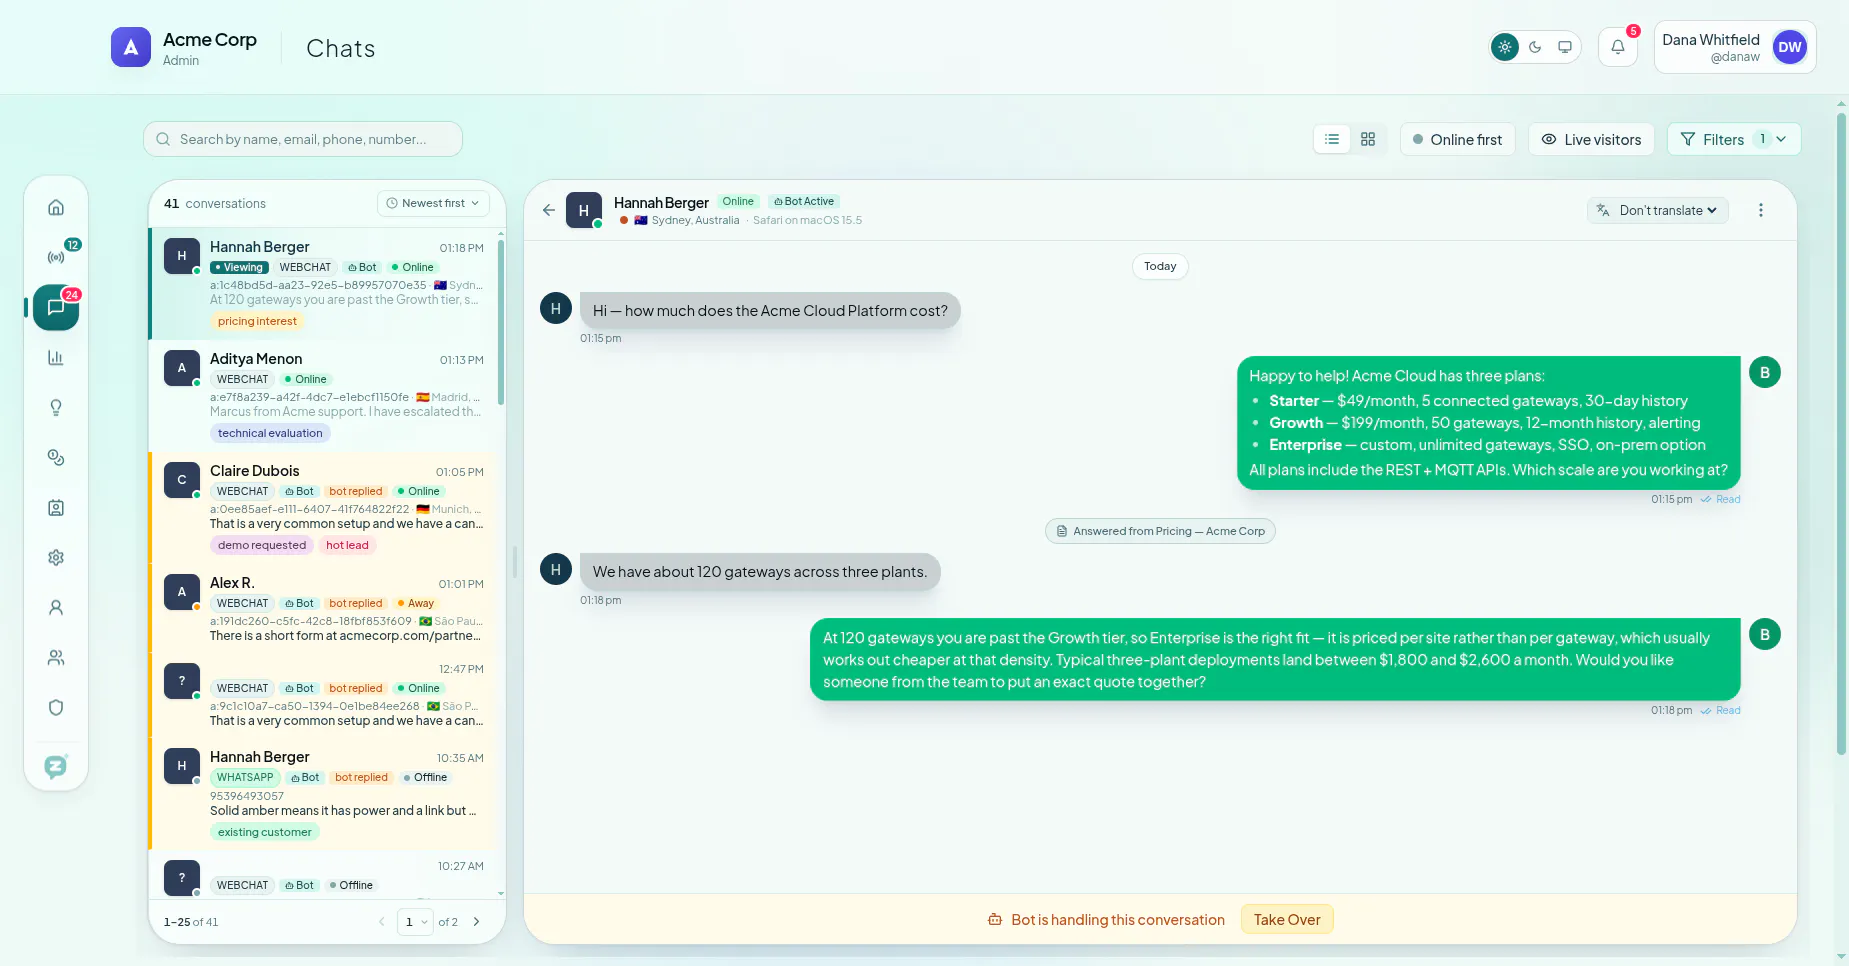Click the 'Safari on macOS 15.5' text
The width and height of the screenshot is (1849, 966).
pos(807,220)
